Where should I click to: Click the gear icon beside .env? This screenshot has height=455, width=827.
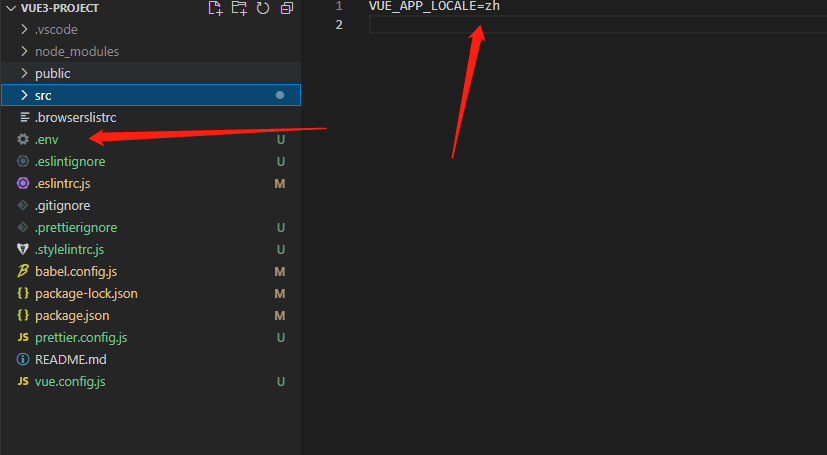click(23, 139)
